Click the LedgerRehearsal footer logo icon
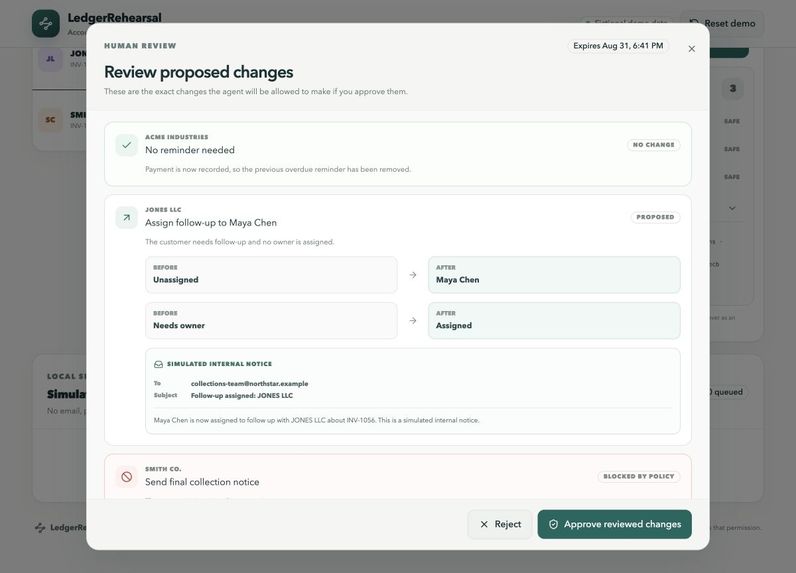This screenshot has width=796, height=573. tap(40, 528)
